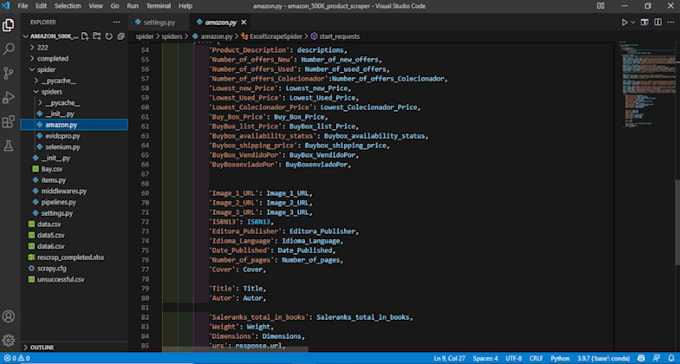Click errors and warnings status indicator
The width and height of the screenshot is (680, 364).
pos(17,358)
